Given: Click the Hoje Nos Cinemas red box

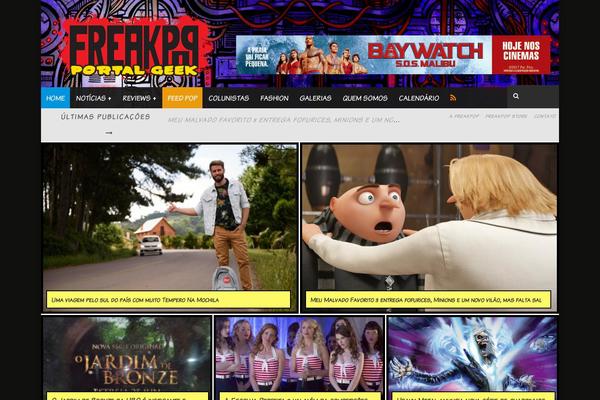Looking at the screenshot, I should tap(521, 55).
